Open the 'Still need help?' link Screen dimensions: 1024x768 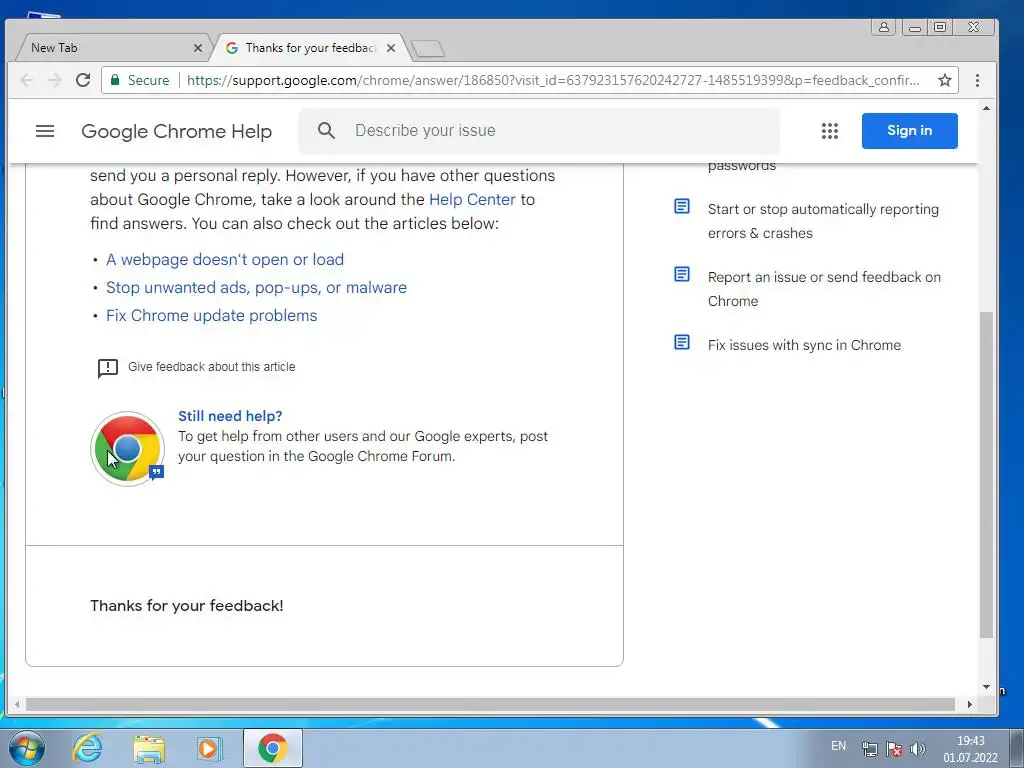pyautogui.click(x=230, y=416)
